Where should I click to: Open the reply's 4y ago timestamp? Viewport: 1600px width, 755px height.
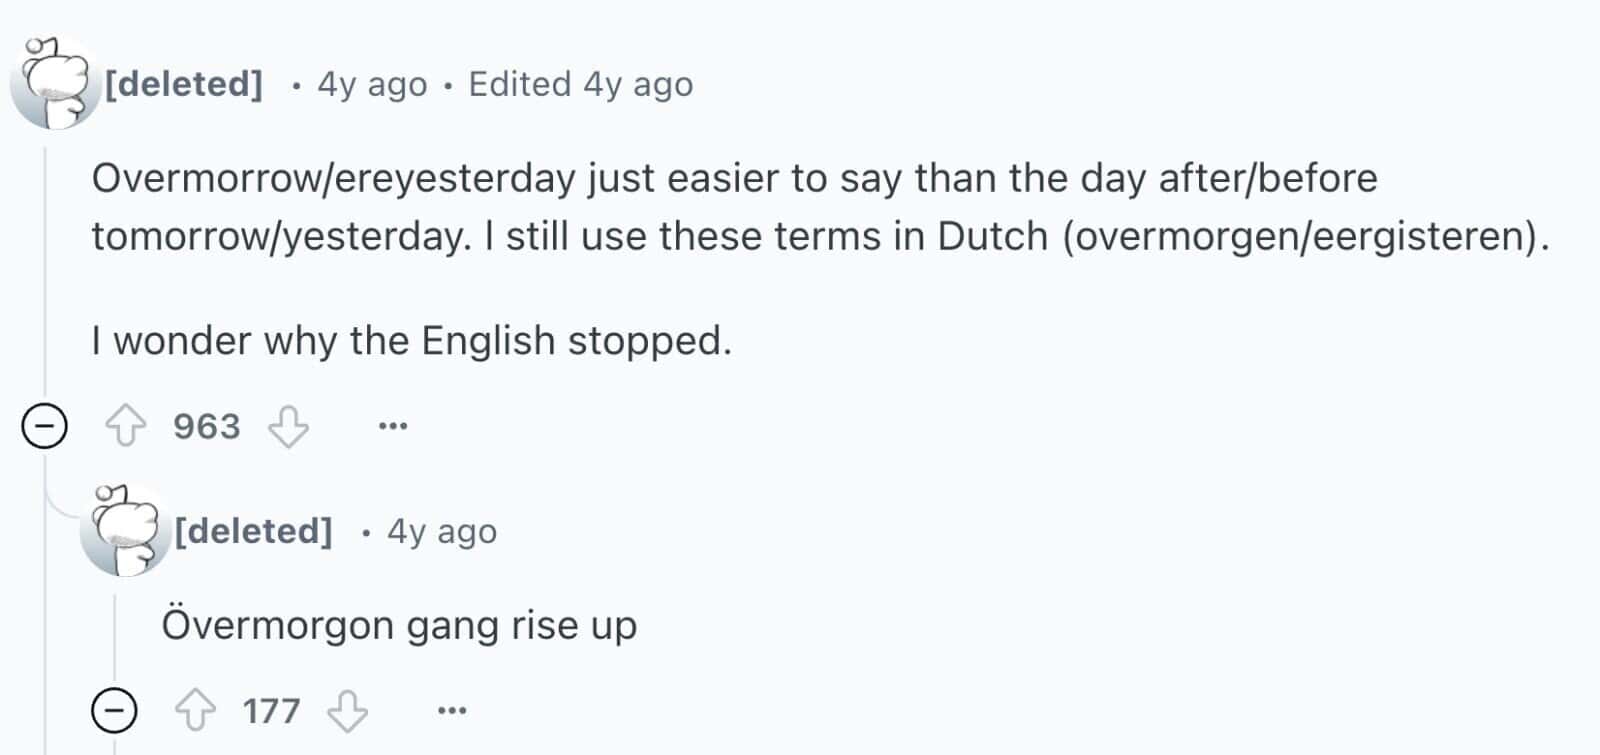point(442,532)
